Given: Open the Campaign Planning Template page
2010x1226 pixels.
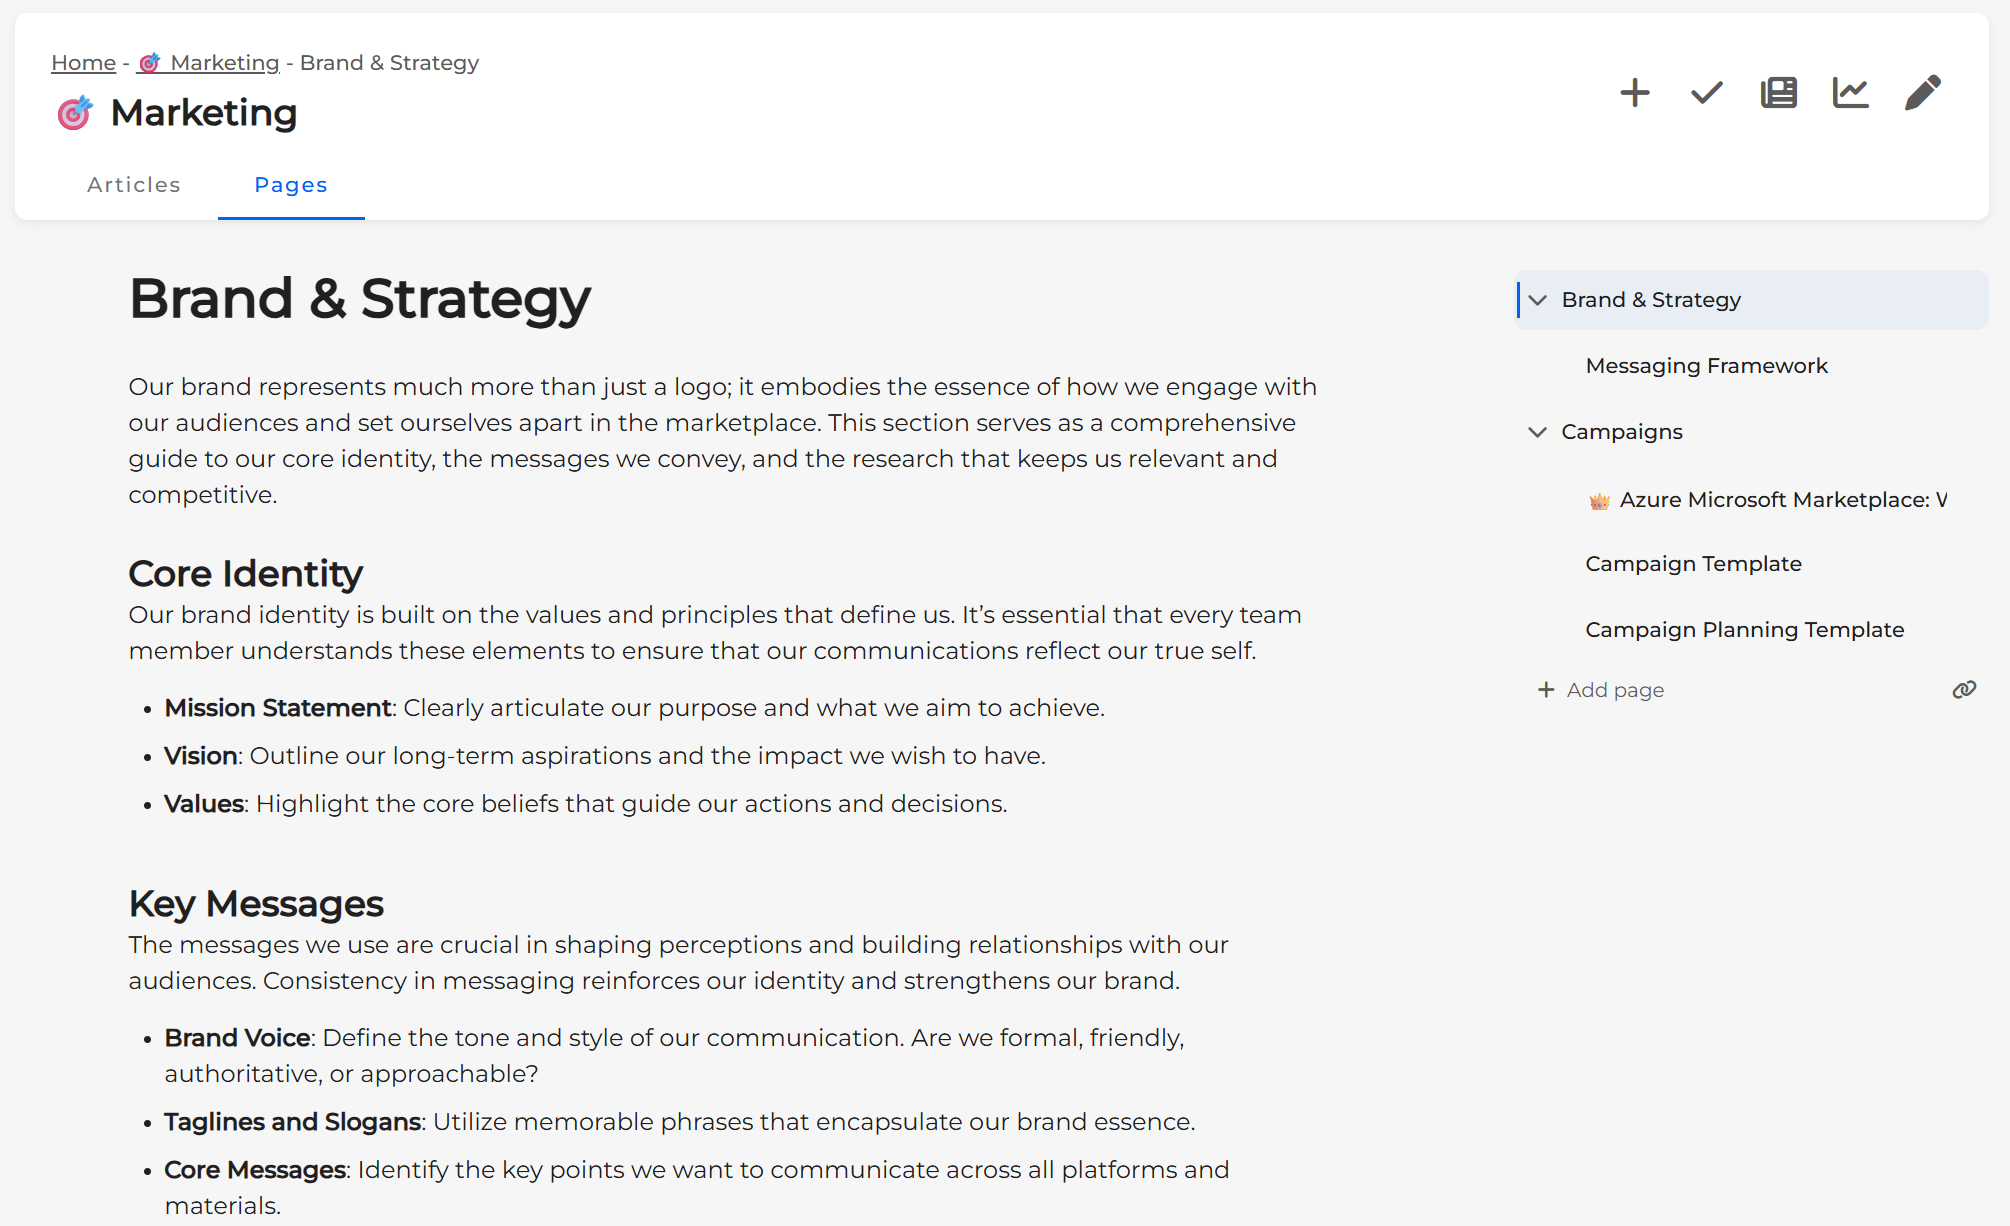Looking at the screenshot, I should coord(1744,630).
